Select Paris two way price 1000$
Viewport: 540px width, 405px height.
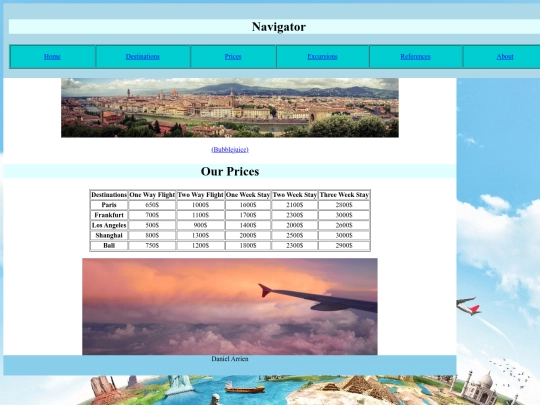coord(200,205)
